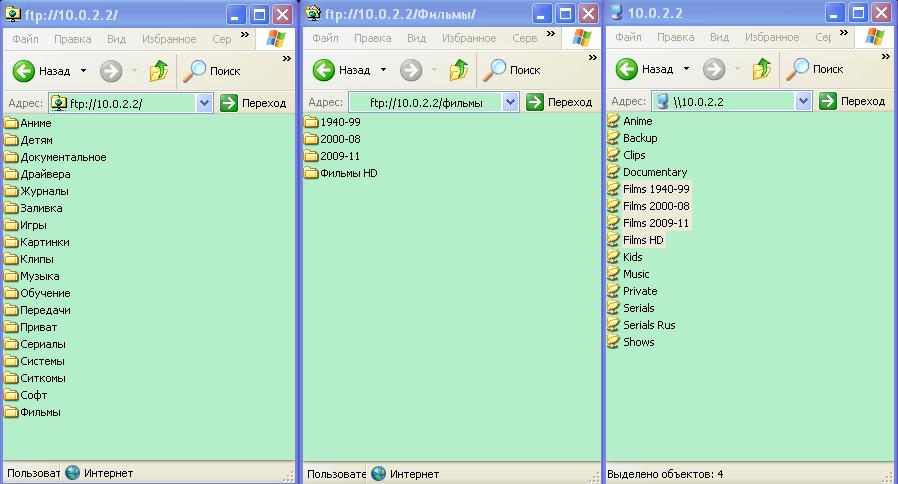Open the Фильмы folder icon
This screenshot has width=898, height=484.
[12, 412]
